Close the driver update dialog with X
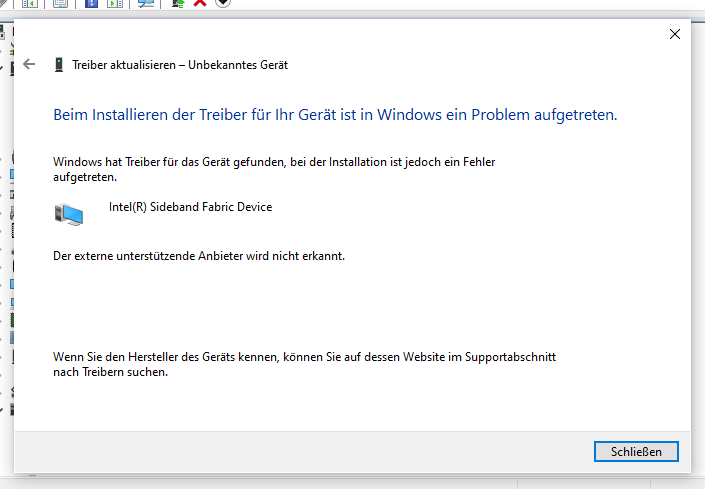 [x=674, y=34]
